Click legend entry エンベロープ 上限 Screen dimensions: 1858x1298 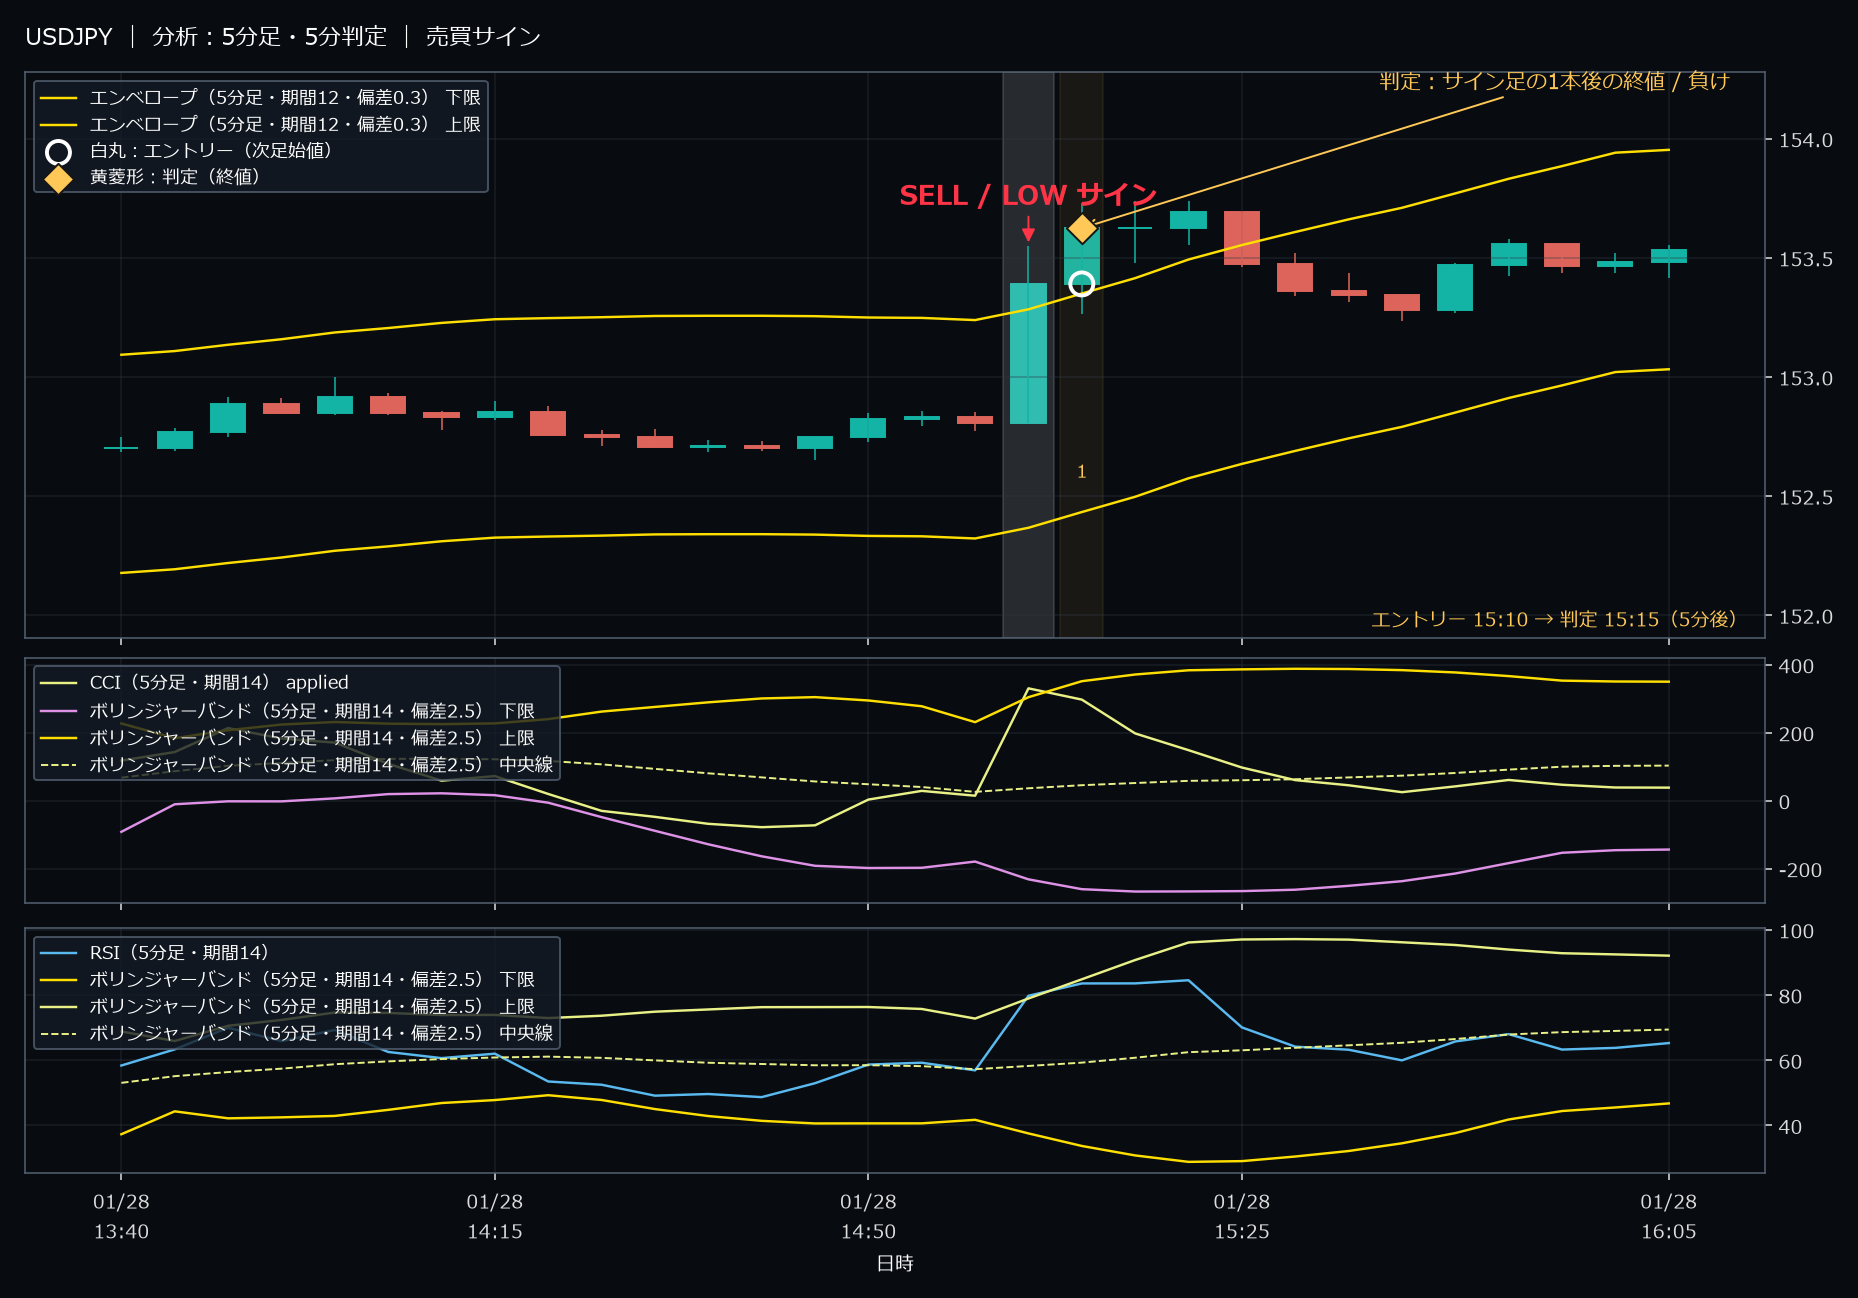pyautogui.click(x=260, y=125)
